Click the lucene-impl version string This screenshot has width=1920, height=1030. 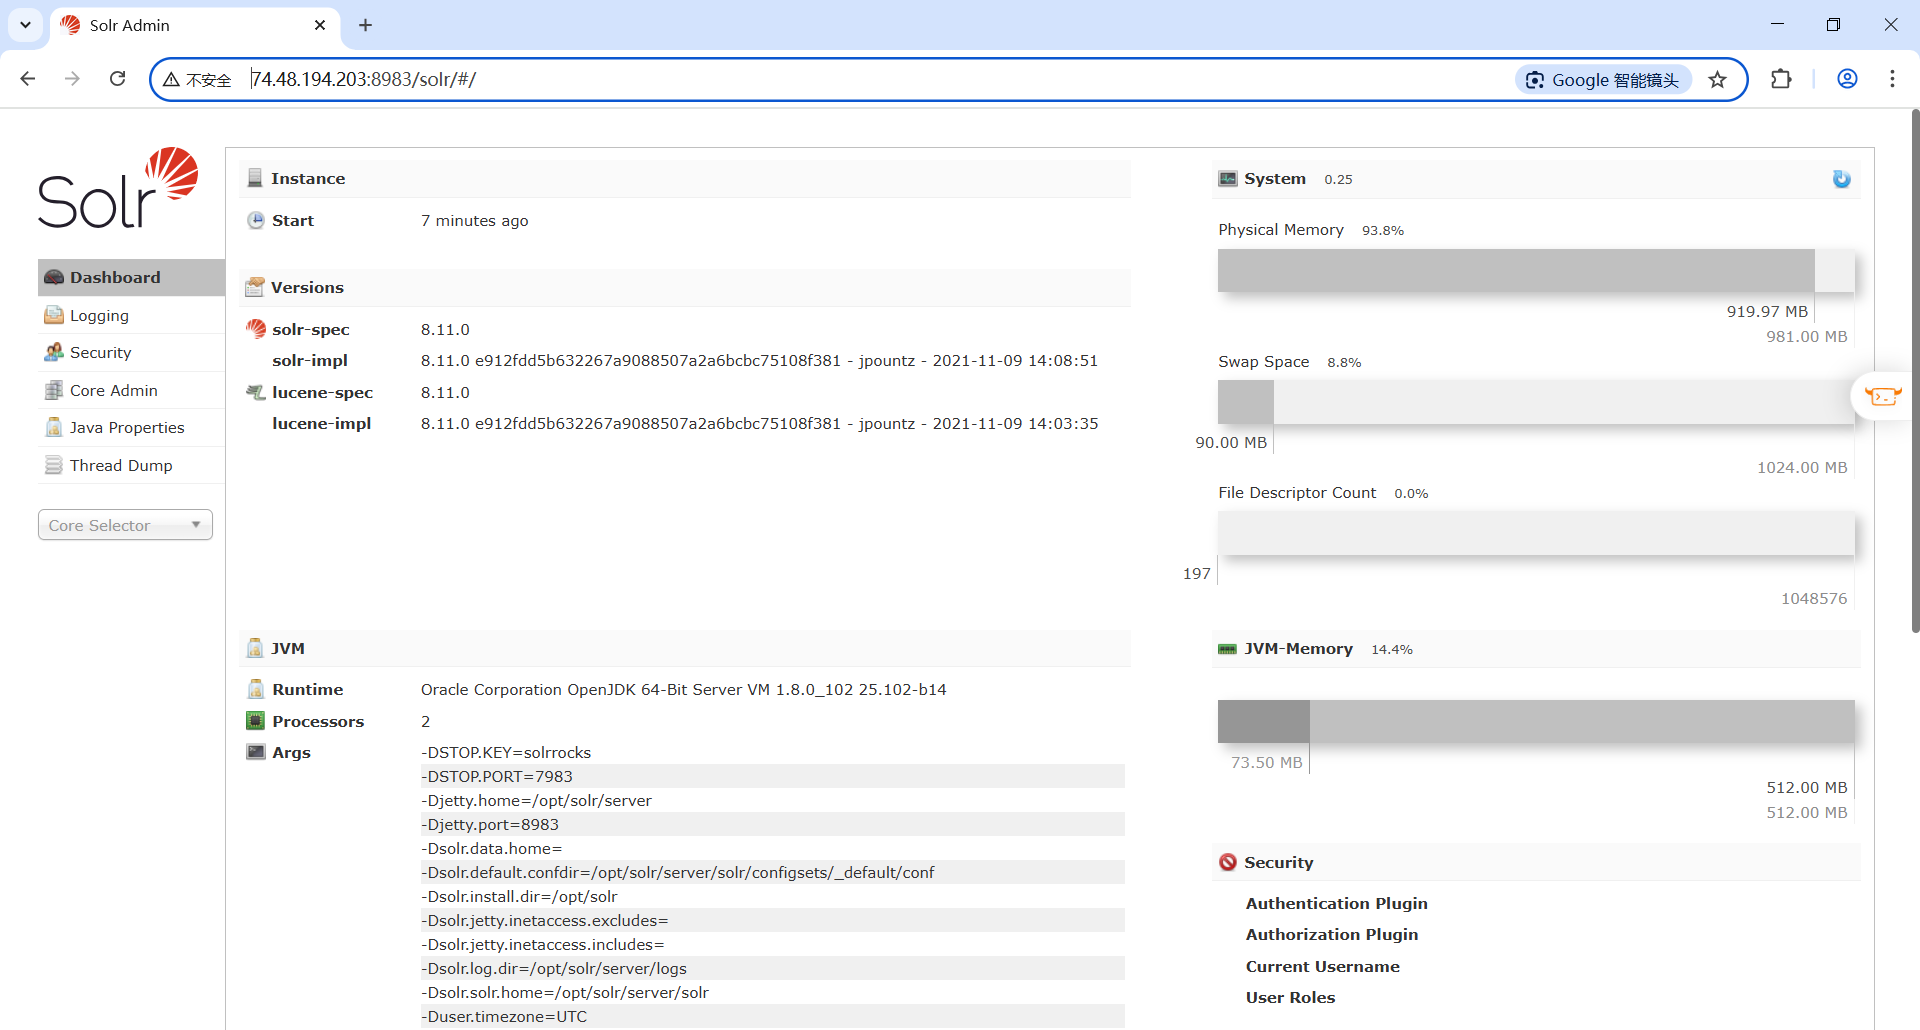760,424
